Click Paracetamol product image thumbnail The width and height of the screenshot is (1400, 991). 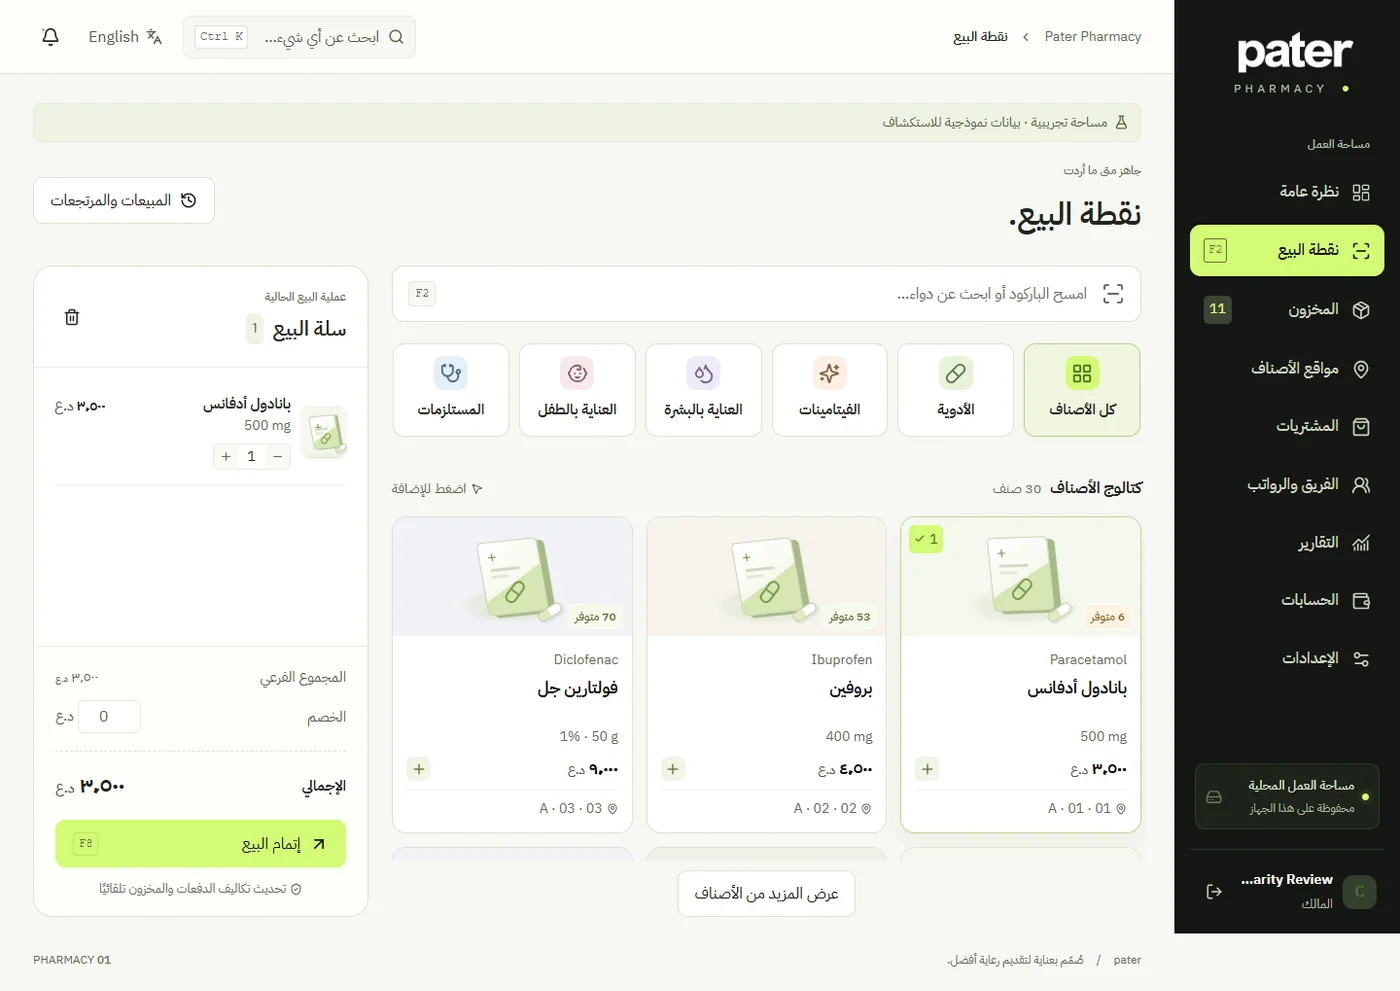click(x=1021, y=576)
